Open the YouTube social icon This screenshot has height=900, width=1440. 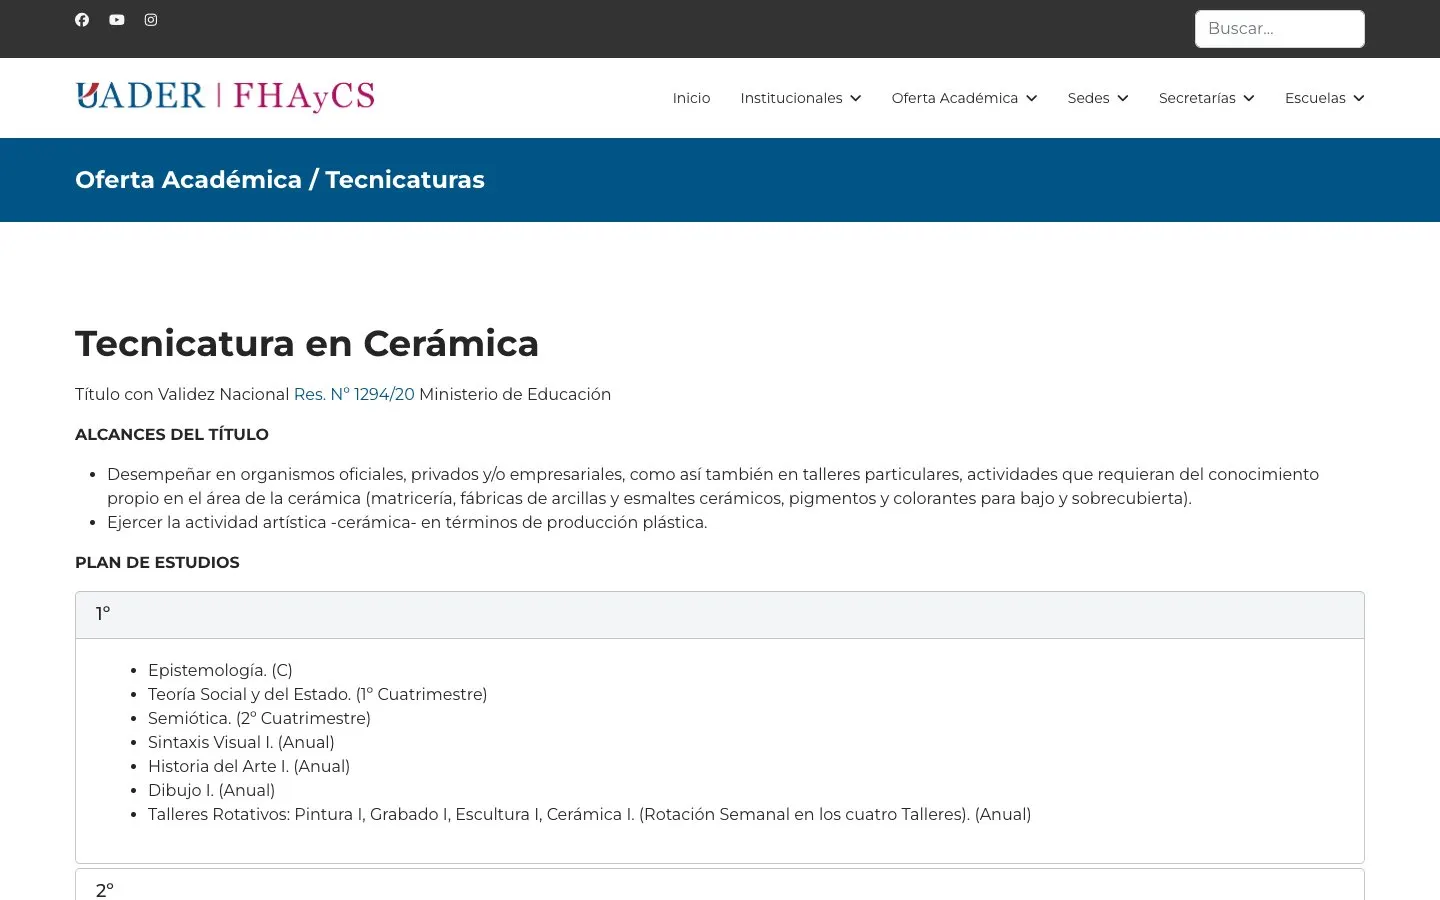[117, 20]
